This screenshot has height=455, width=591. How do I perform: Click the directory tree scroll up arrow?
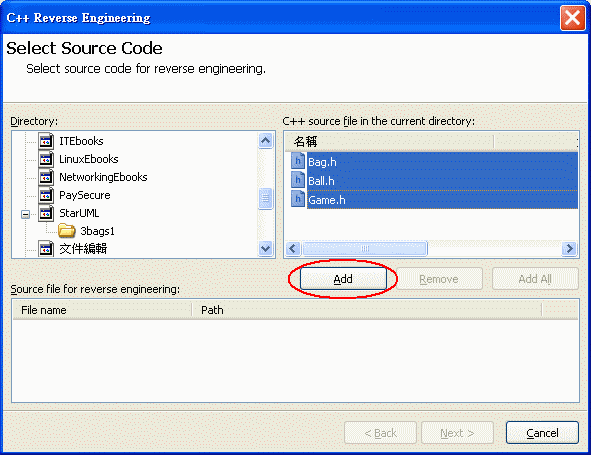265,141
